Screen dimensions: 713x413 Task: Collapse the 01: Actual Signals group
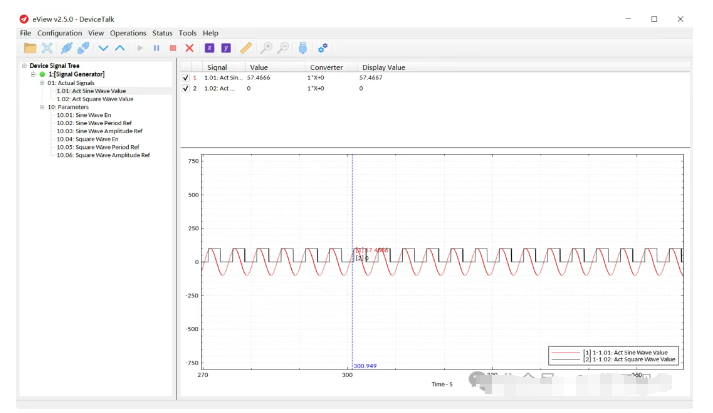pos(42,83)
